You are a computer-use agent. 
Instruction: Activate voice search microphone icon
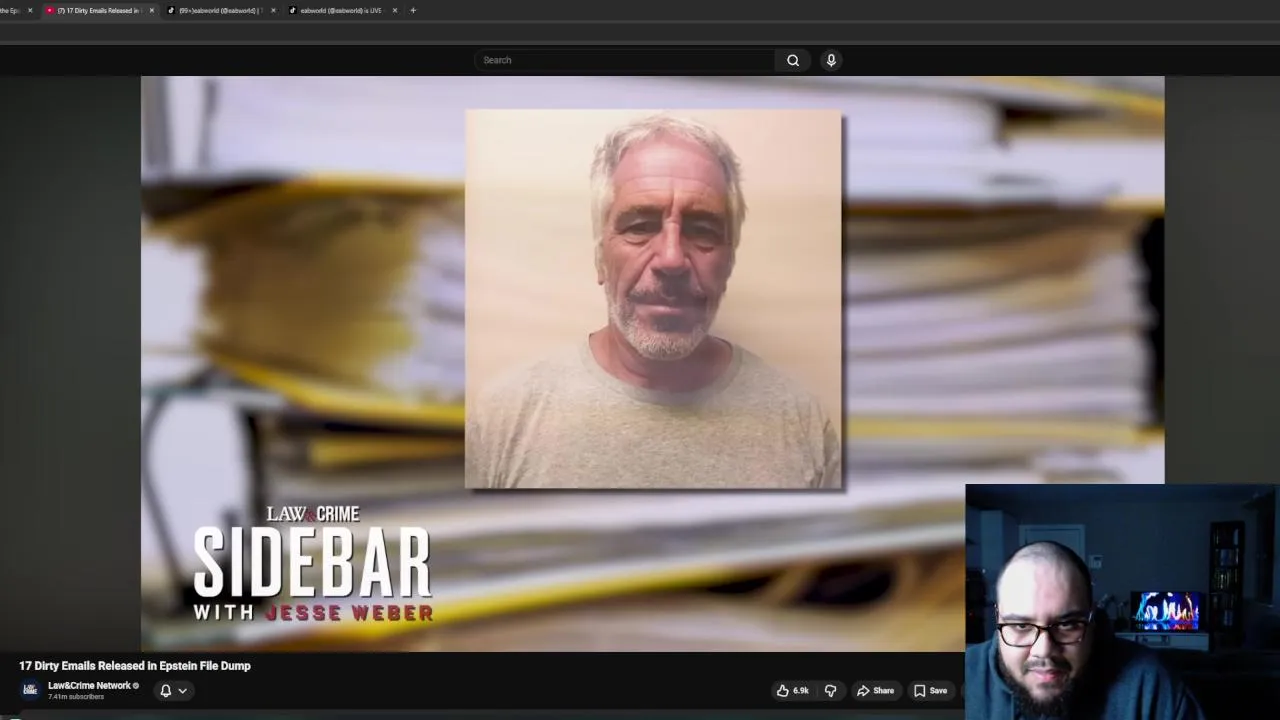pos(831,60)
